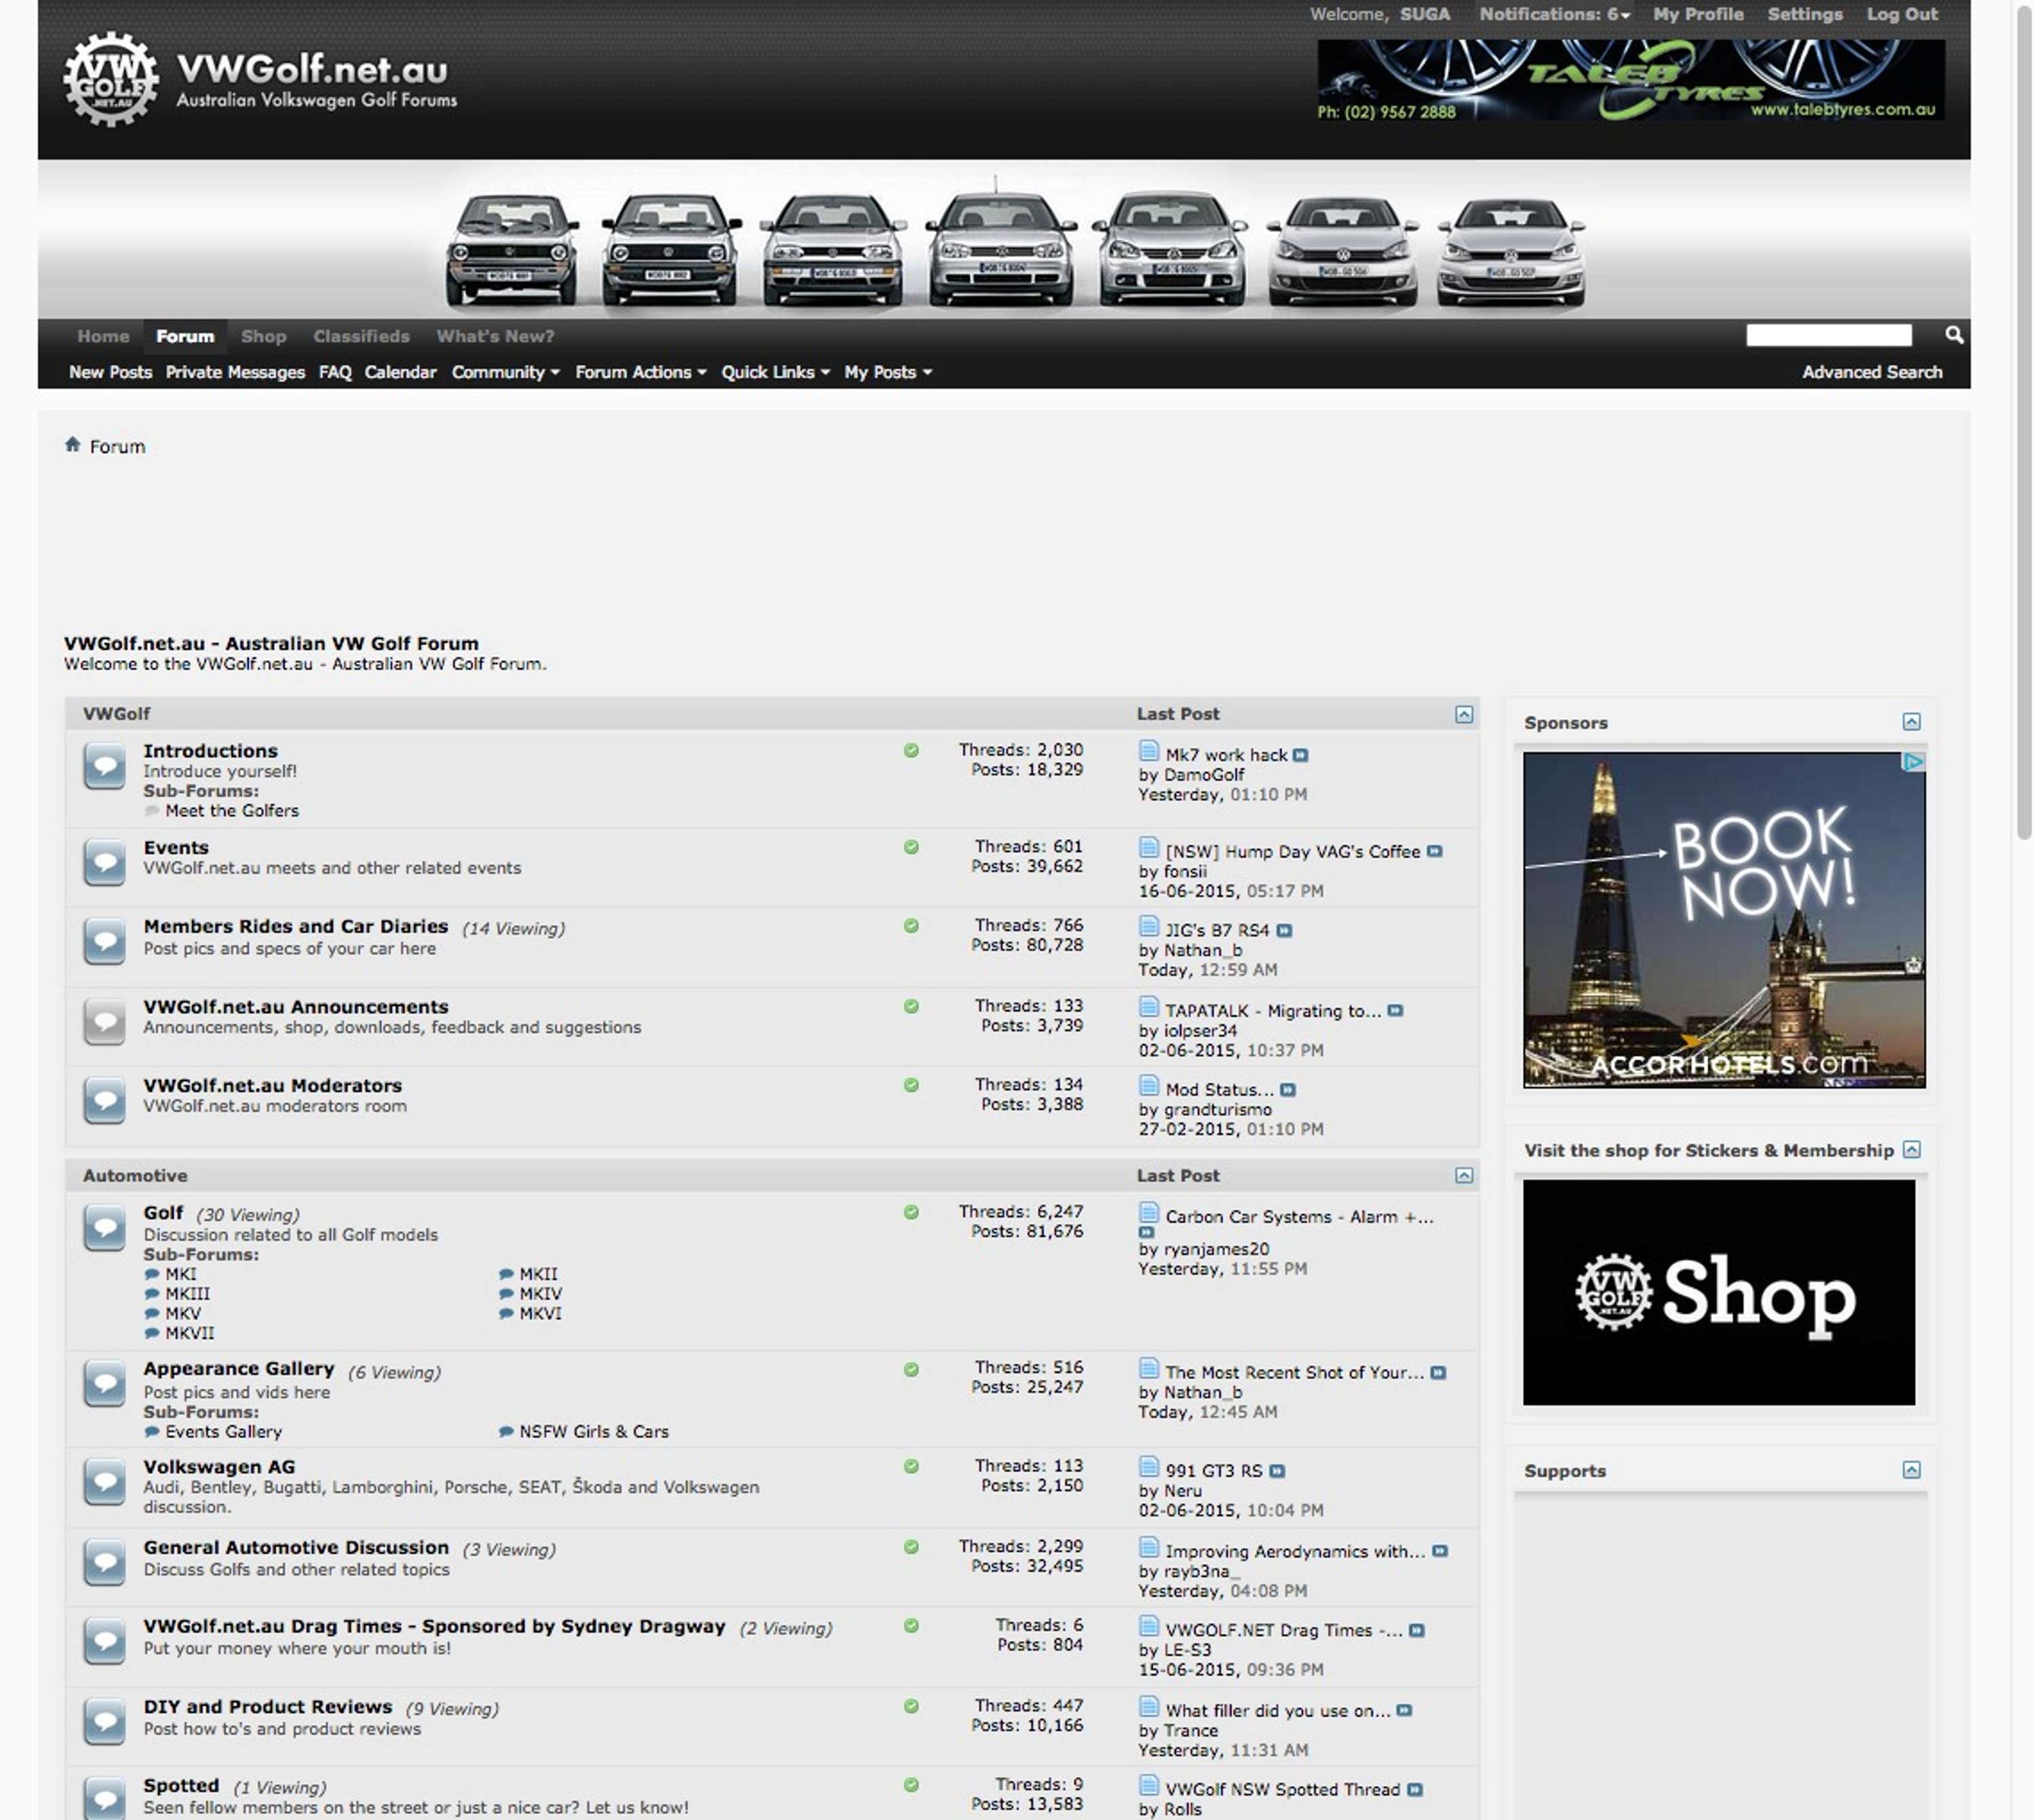2035x1820 pixels.
Task: Click the home icon in breadcrumb
Action: pos(72,444)
